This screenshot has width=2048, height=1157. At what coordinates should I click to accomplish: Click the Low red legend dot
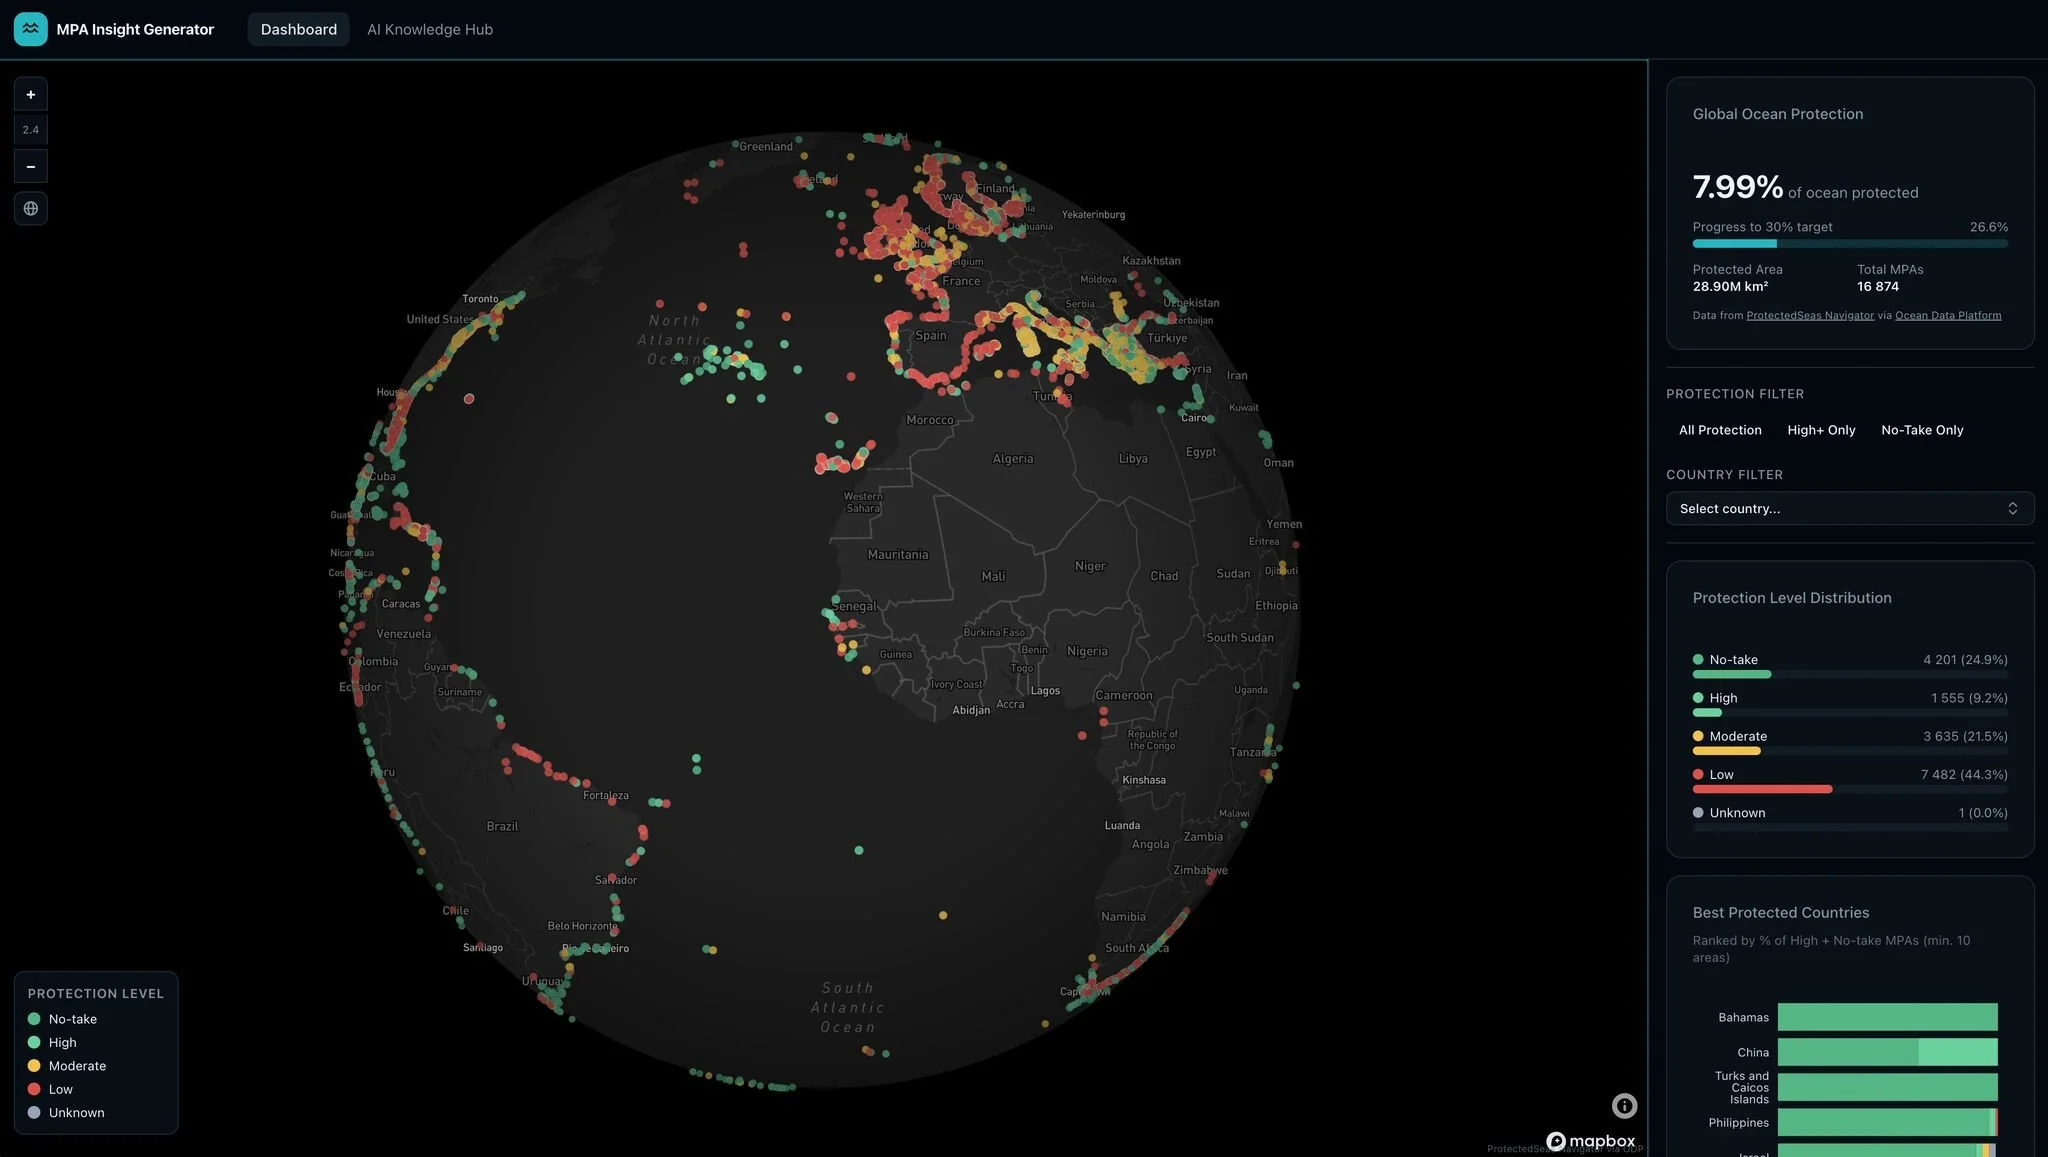(x=34, y=1089)
